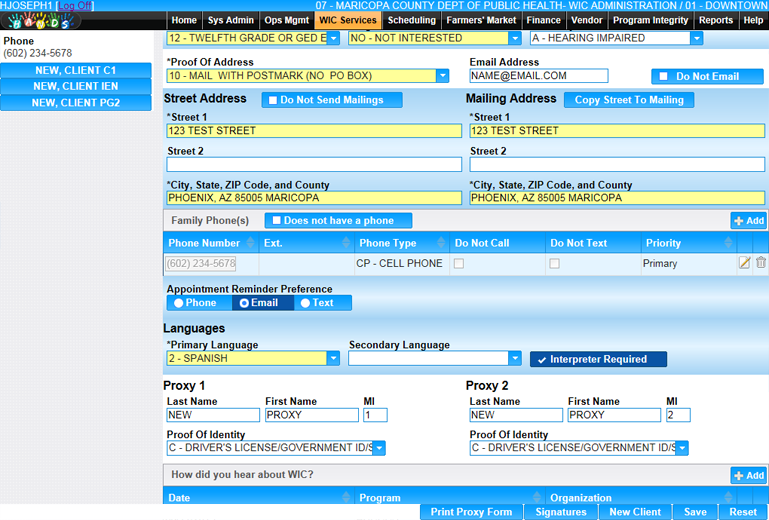Viewport: 769px width, 520px height.
Task: Click Copy Street To Mailing button
Action: [x=629, y=100]
